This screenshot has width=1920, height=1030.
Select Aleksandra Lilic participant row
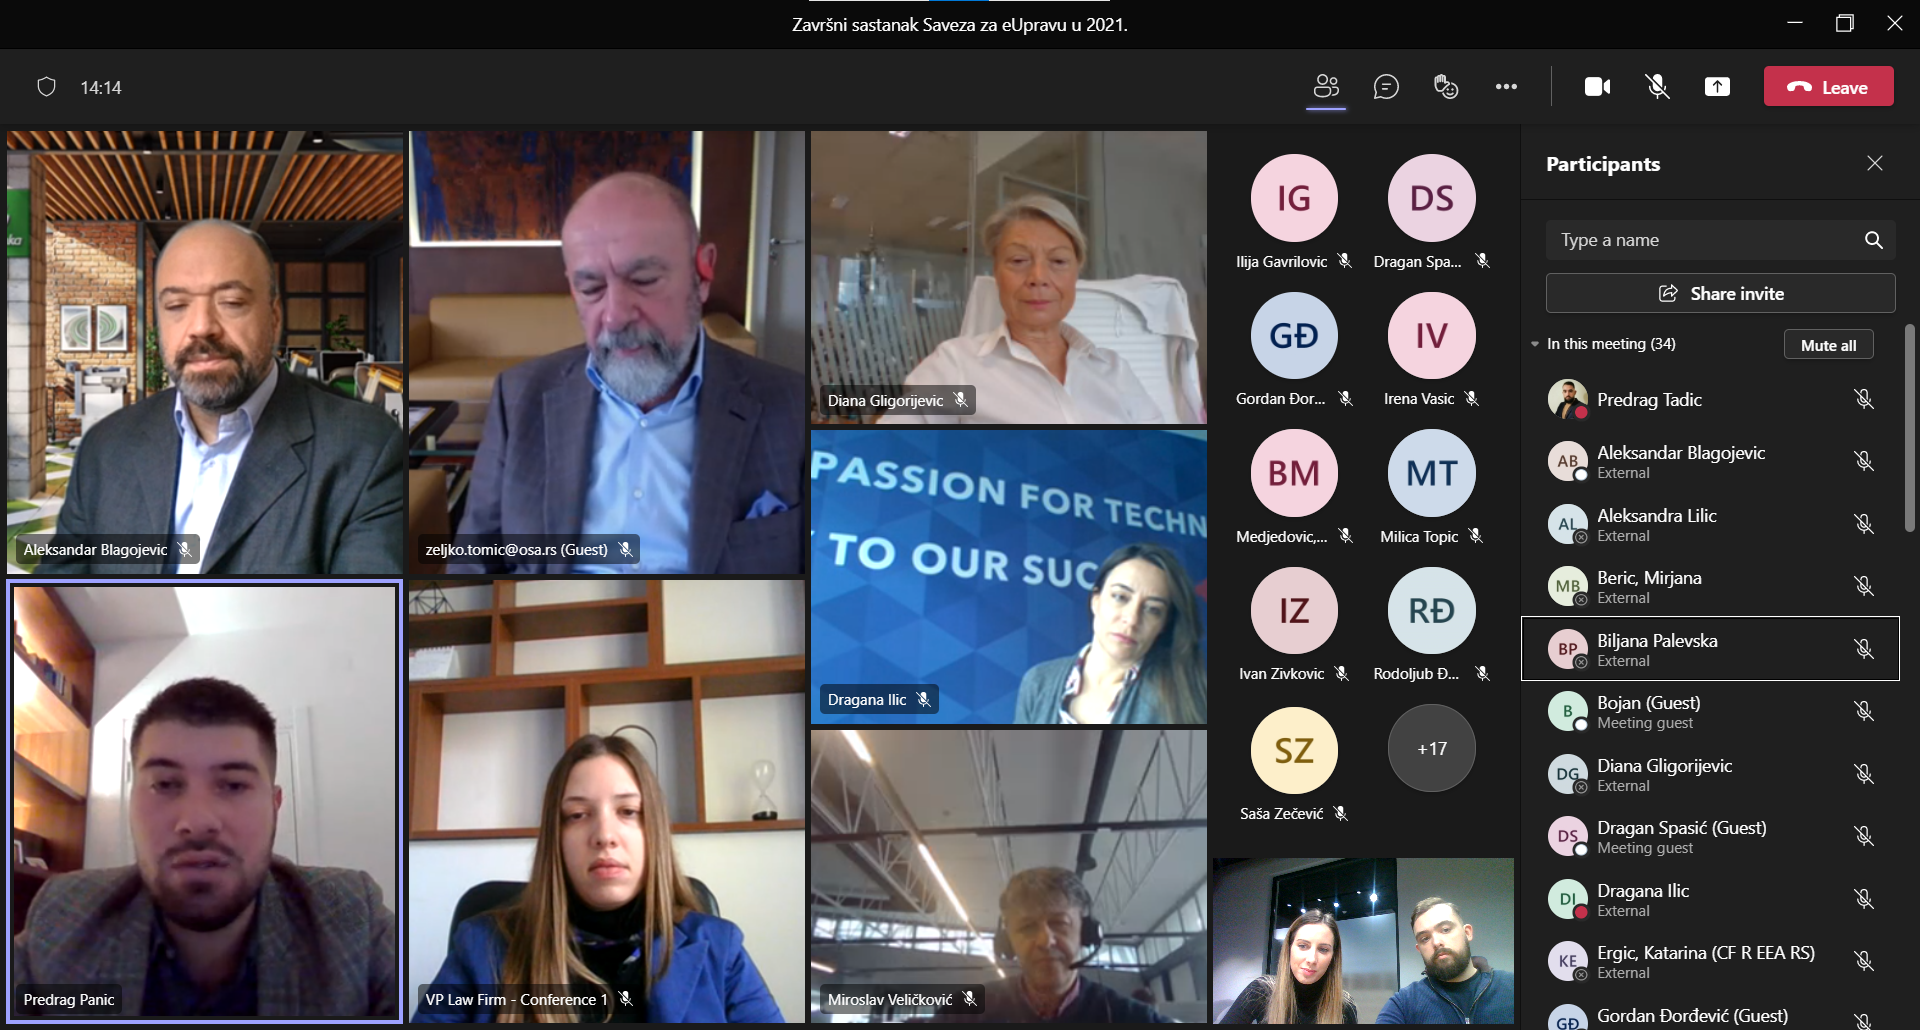click(1710, 524)
